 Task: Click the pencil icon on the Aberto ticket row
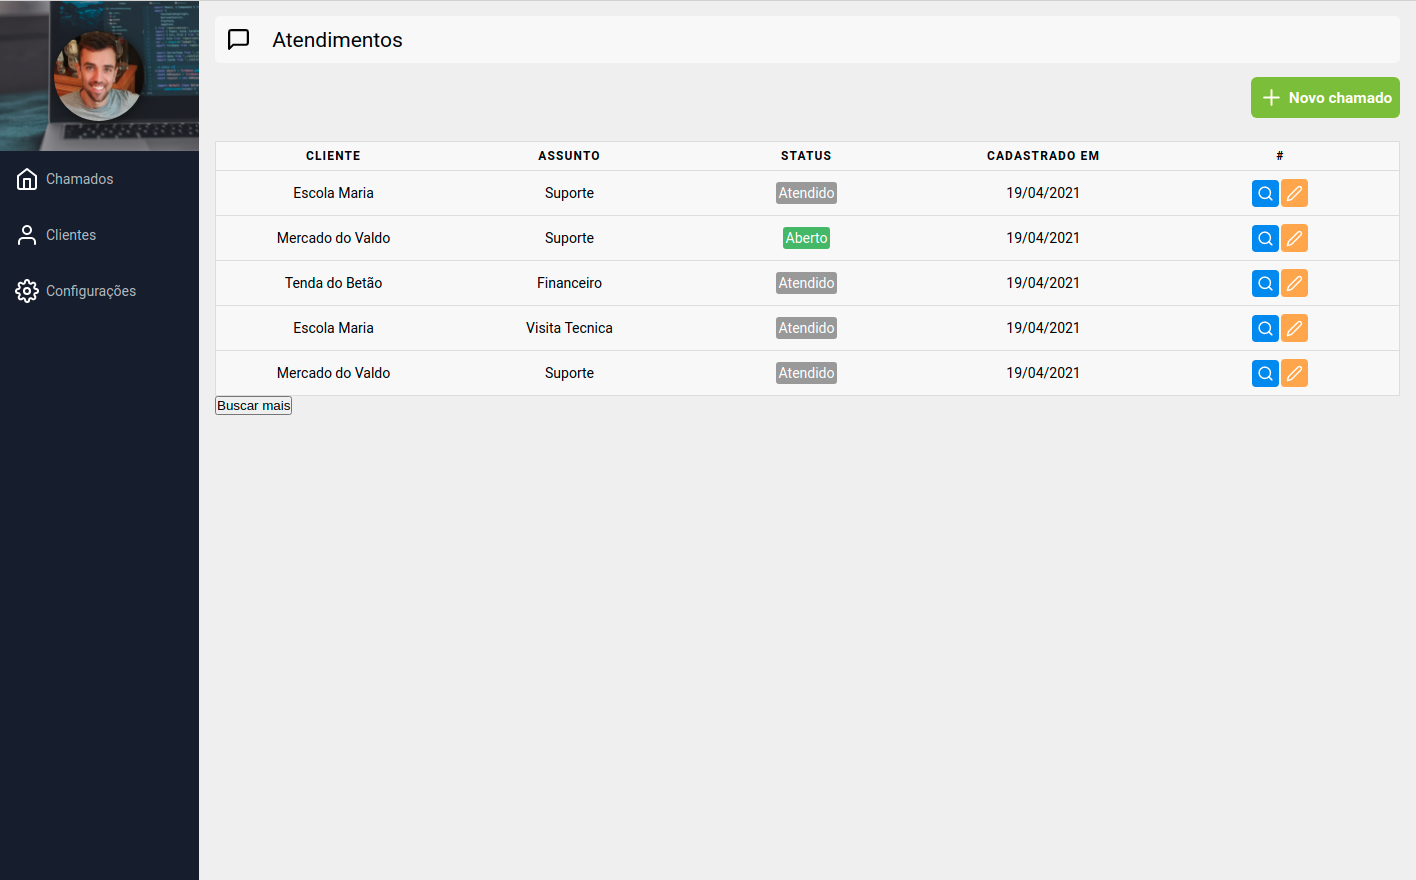tap(1294, 238)
